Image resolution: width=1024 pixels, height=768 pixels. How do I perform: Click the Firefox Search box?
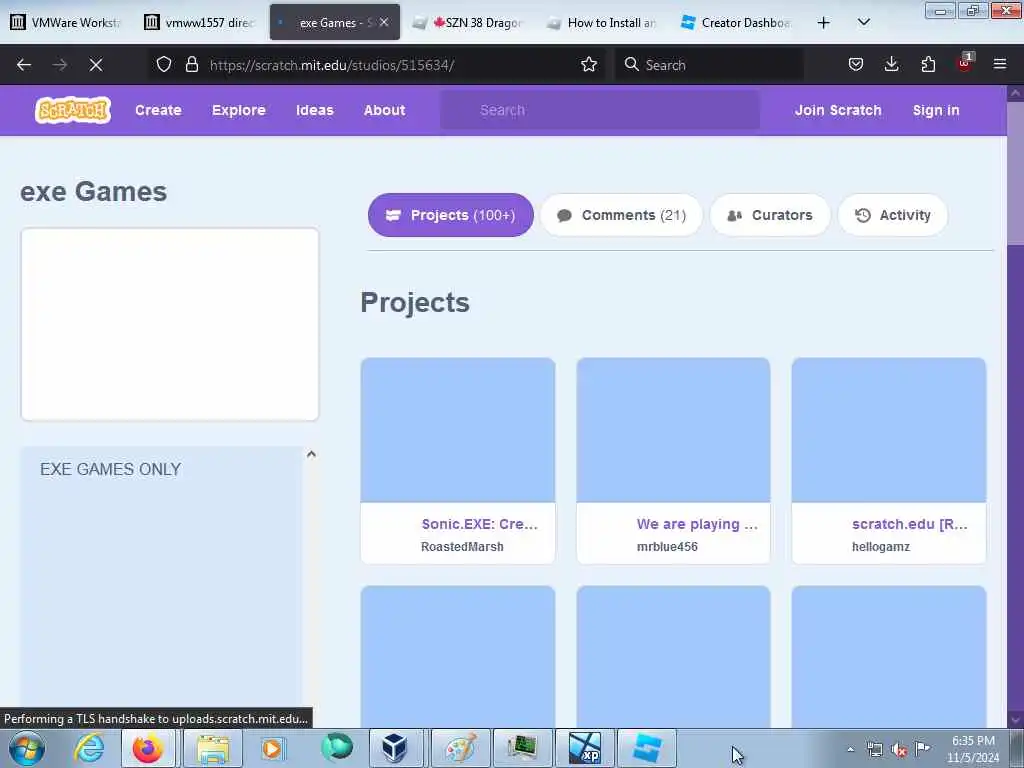coord(709,65)
